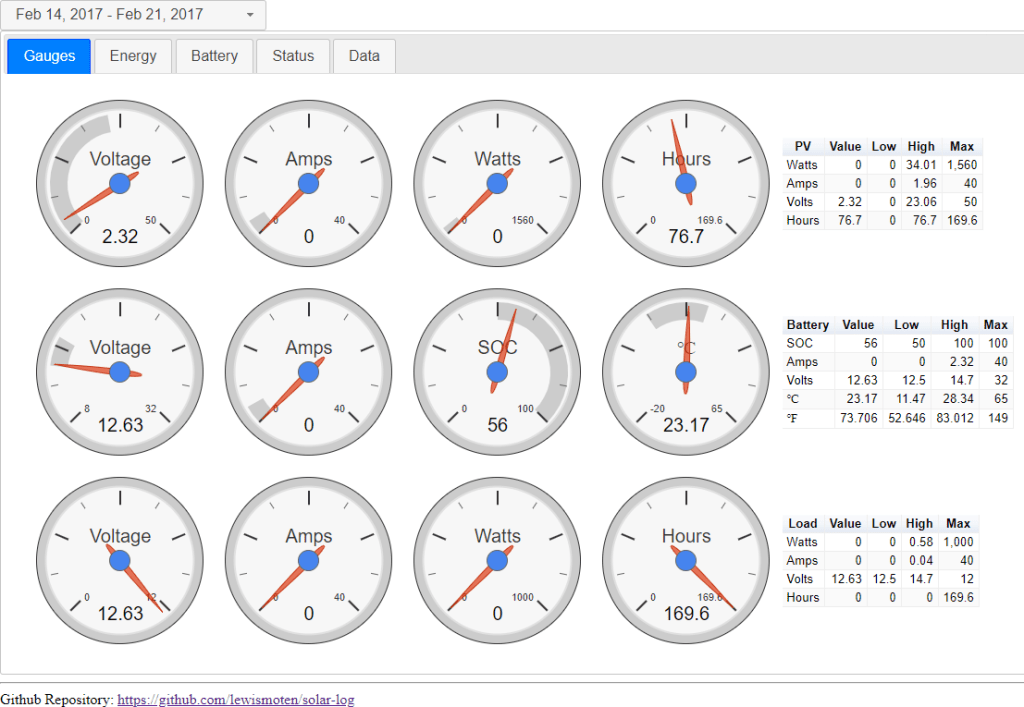
Task: Click the PV Voltage gauge reading 2.32
Action: (120, 183)
